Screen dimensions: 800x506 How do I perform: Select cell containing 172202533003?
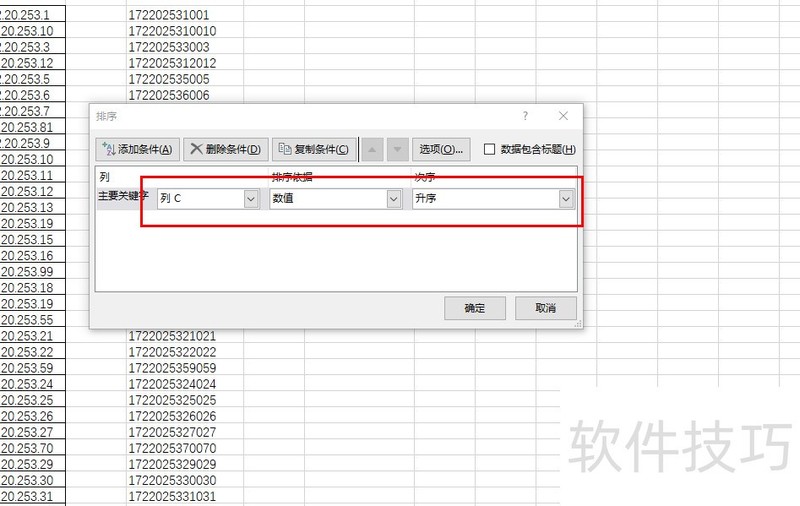[x=185, y=47]
